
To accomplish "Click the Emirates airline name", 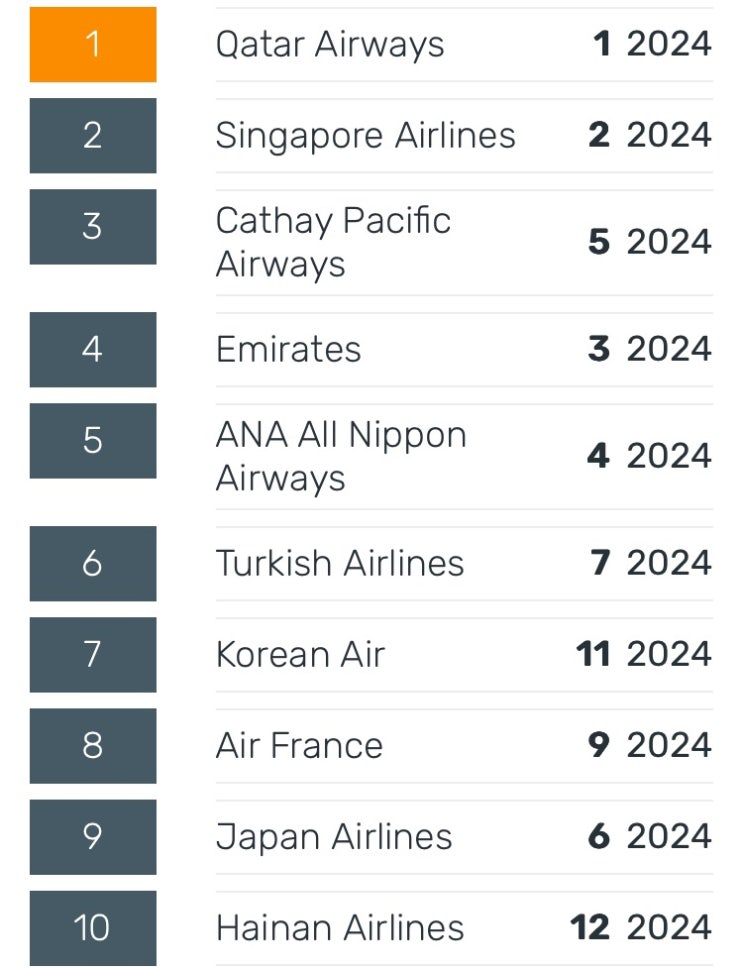I will (288, 350).
